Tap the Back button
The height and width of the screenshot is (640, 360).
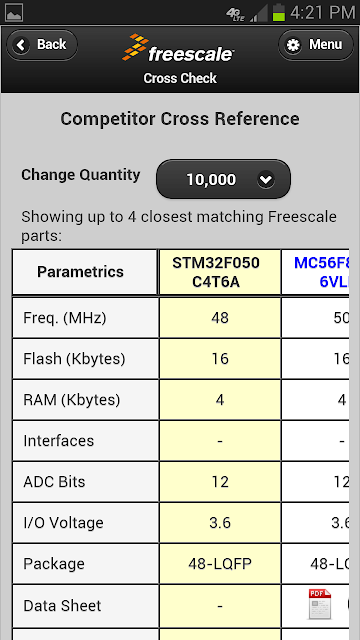click(x=42, y=44)
